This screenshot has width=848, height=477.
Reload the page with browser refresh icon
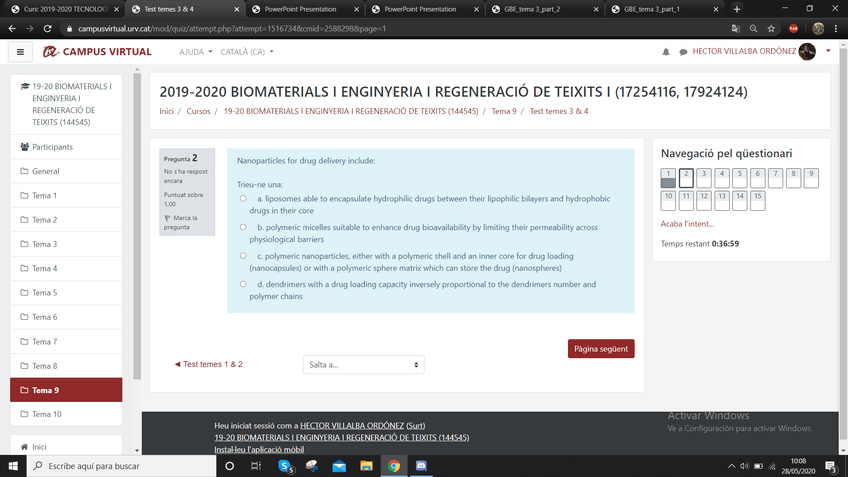(x=48, y=28)
